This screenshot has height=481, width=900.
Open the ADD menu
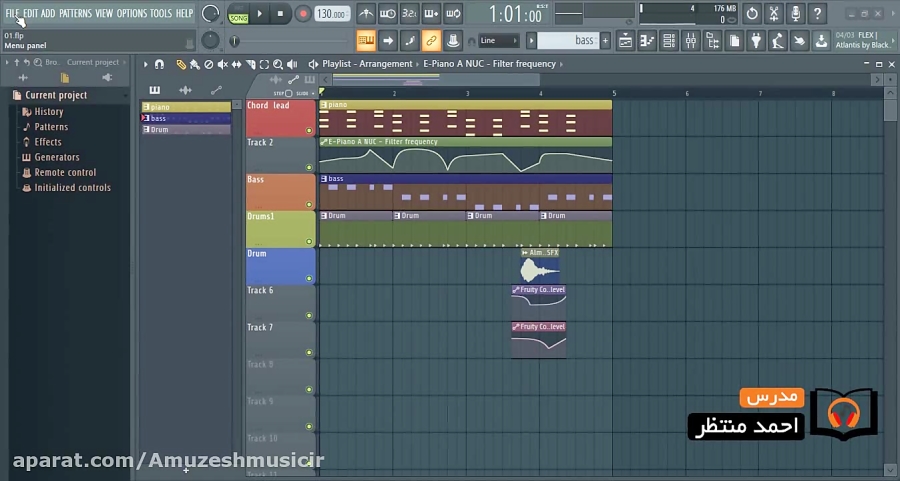coord(48,13)
